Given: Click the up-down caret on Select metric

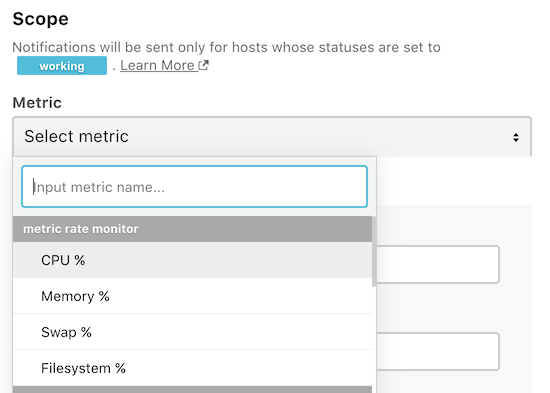Looking at the screenshot, I should point(515,137).
